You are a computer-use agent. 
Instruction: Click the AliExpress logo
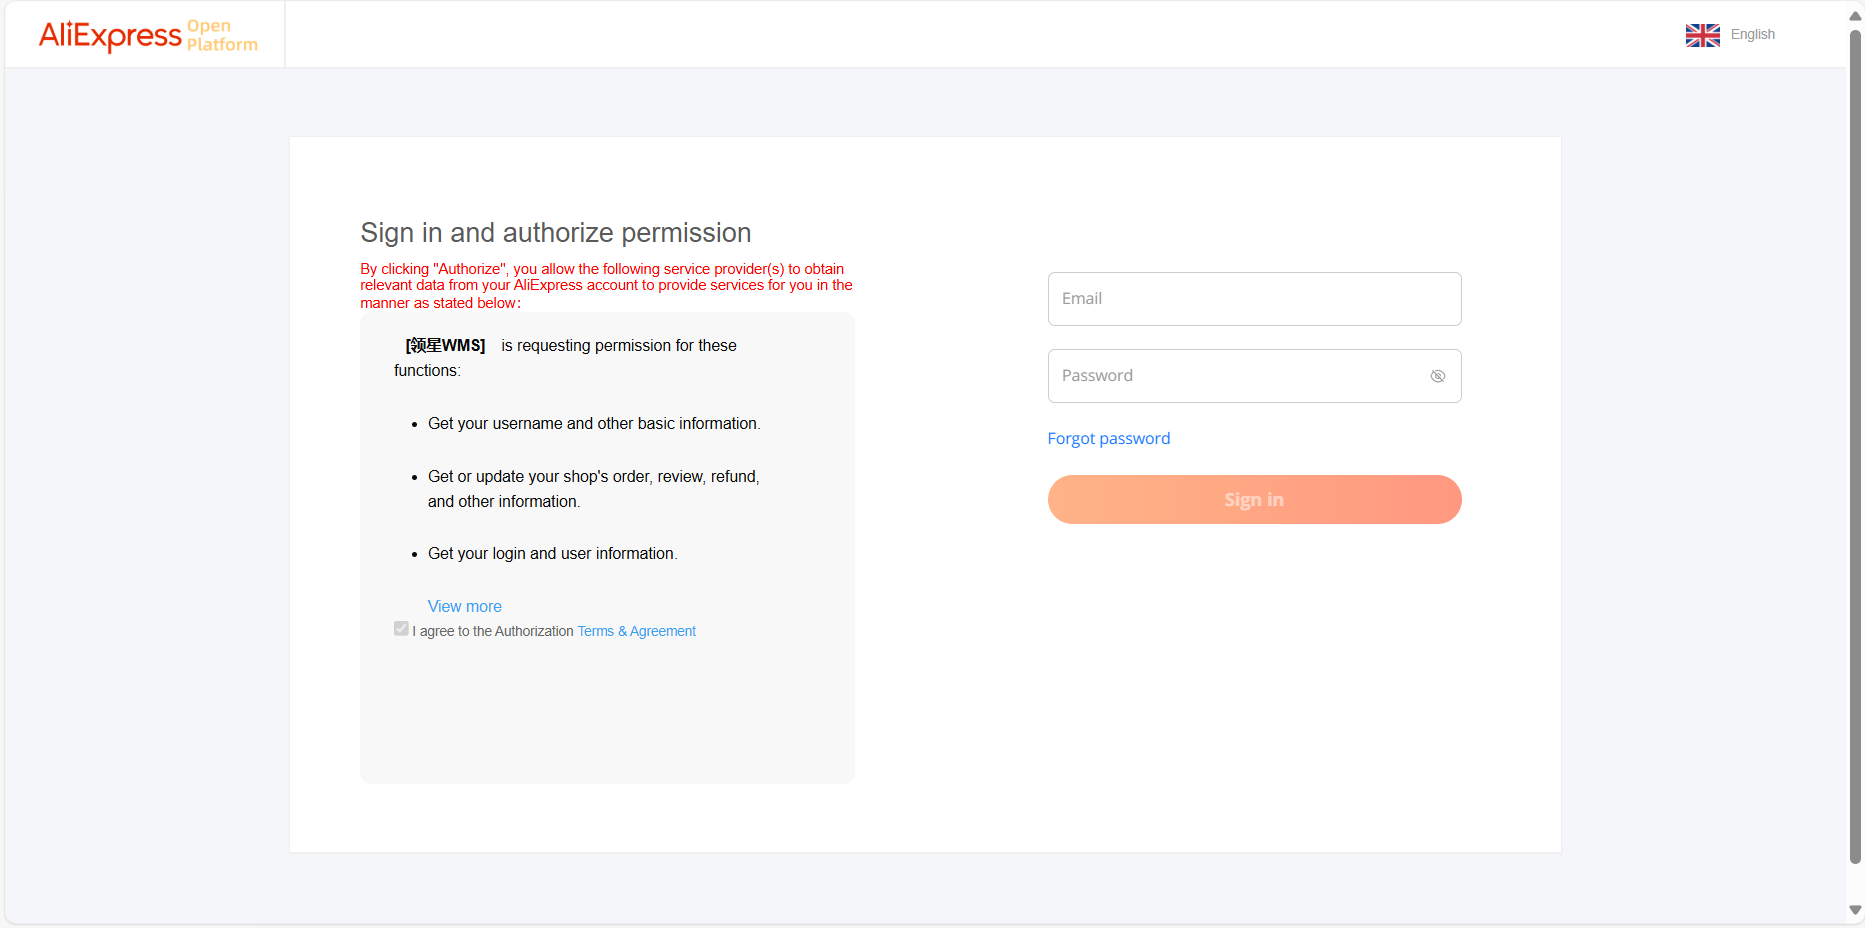(x=110, y=35)
